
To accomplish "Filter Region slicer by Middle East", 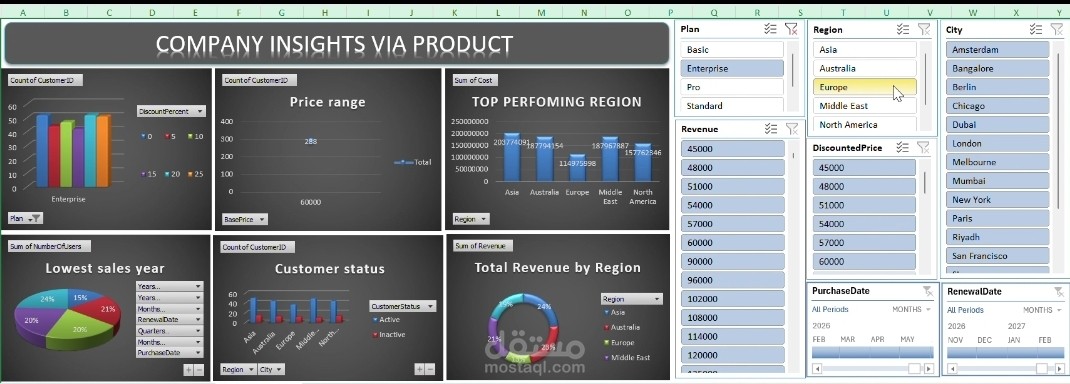I will [x=865, y=106].
